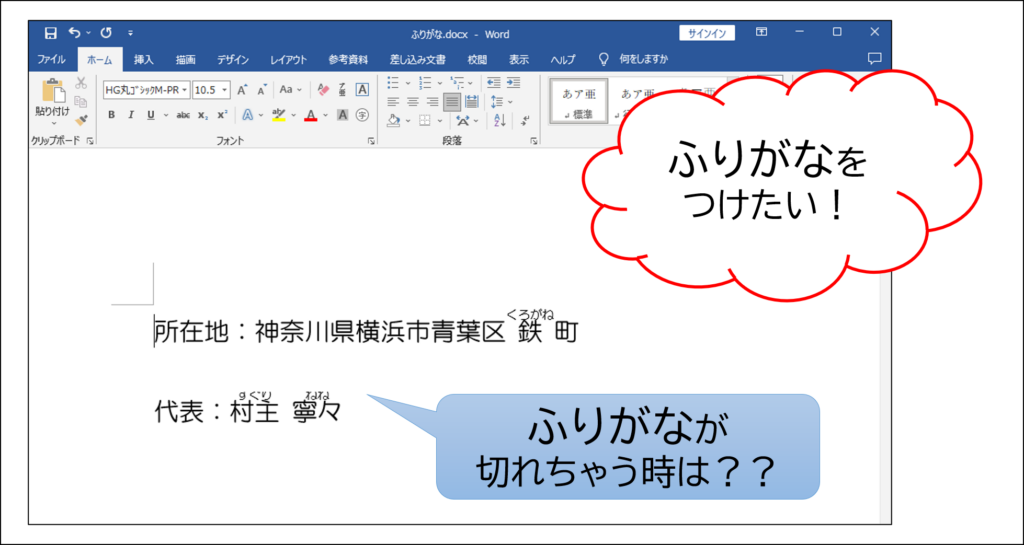Click the Save icon in the title bar
The width and height of the screenshot is (1024, 545).
tap(50, 33)
